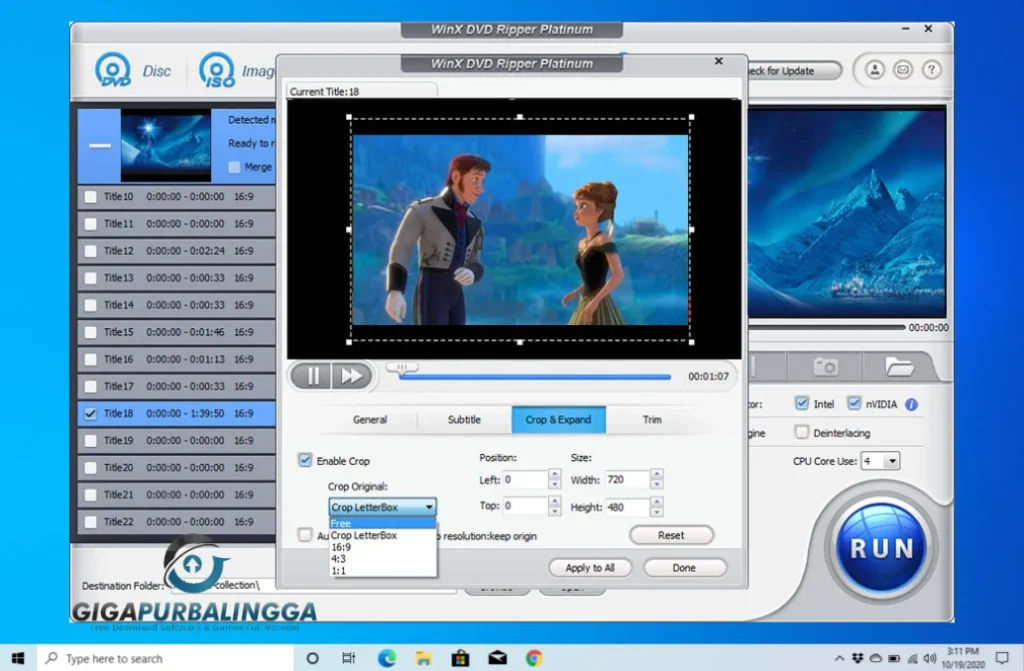Click the snapshot camera icon
This screenshot has width=1024, height=671.
pyautogui.click(x=826, y=366)
